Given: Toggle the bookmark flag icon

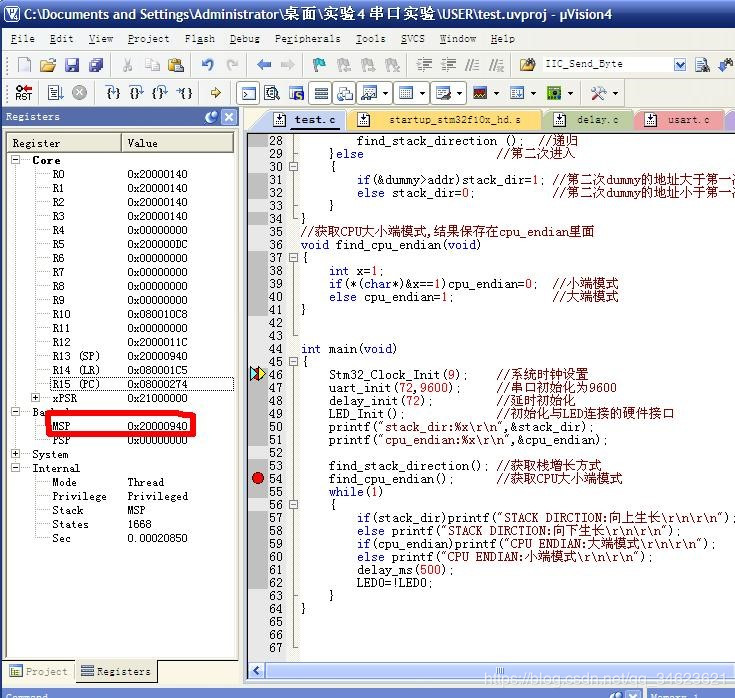Looking at the screenshot, I should coord(319,65).
